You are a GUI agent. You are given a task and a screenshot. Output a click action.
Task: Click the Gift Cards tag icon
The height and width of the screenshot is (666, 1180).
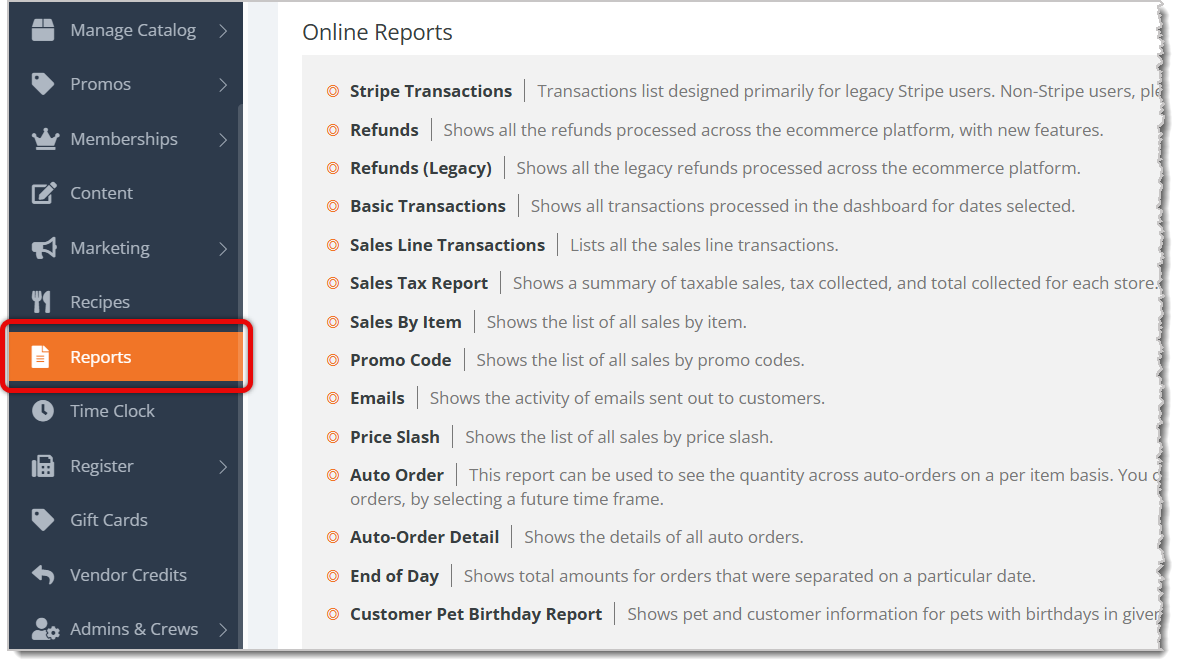[43, 519]
